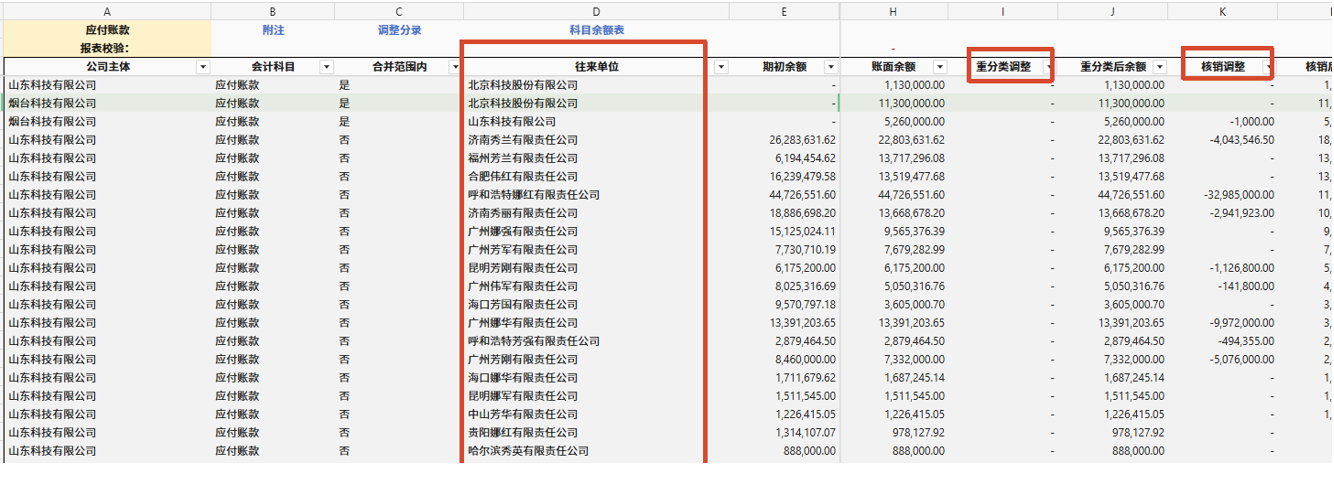Follow the 调整分录 link
The height and width of the screenshot is (493, 1334).
(399, 30)
